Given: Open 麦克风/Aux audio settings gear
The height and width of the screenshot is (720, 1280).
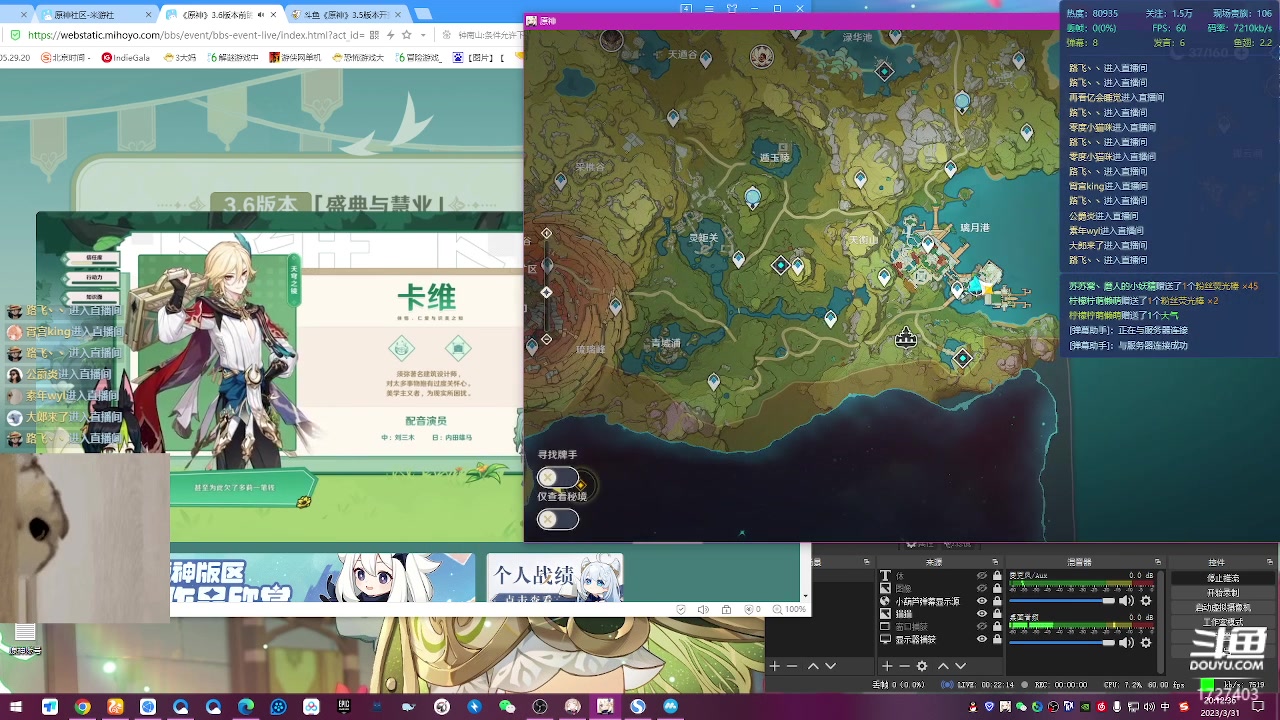Looking at the screenshot, I should [1145, 601].
